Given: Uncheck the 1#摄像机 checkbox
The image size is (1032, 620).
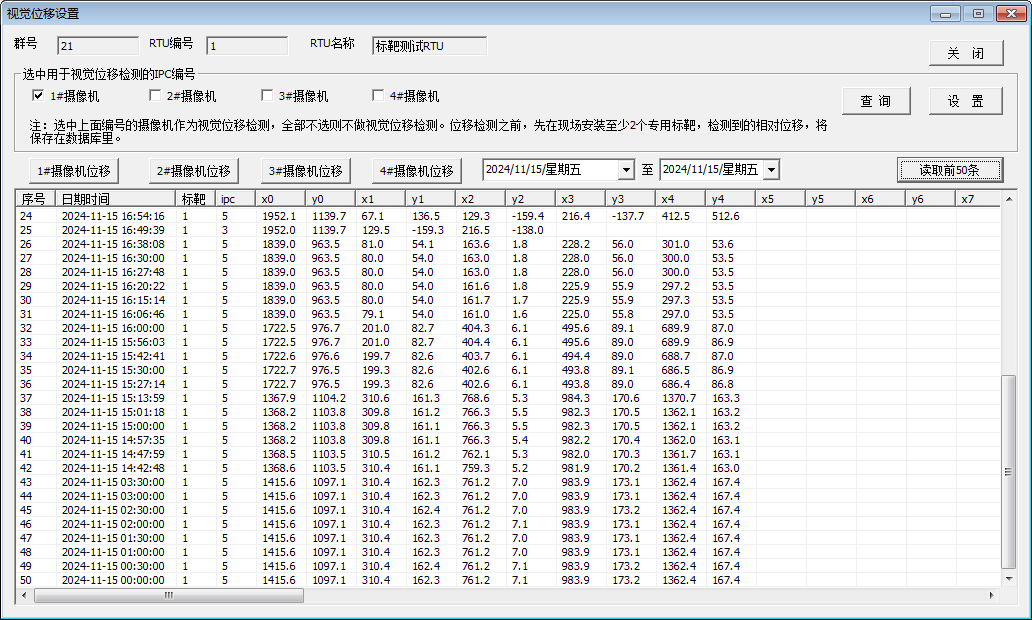Looking at the screenshot, I should 39,96.
